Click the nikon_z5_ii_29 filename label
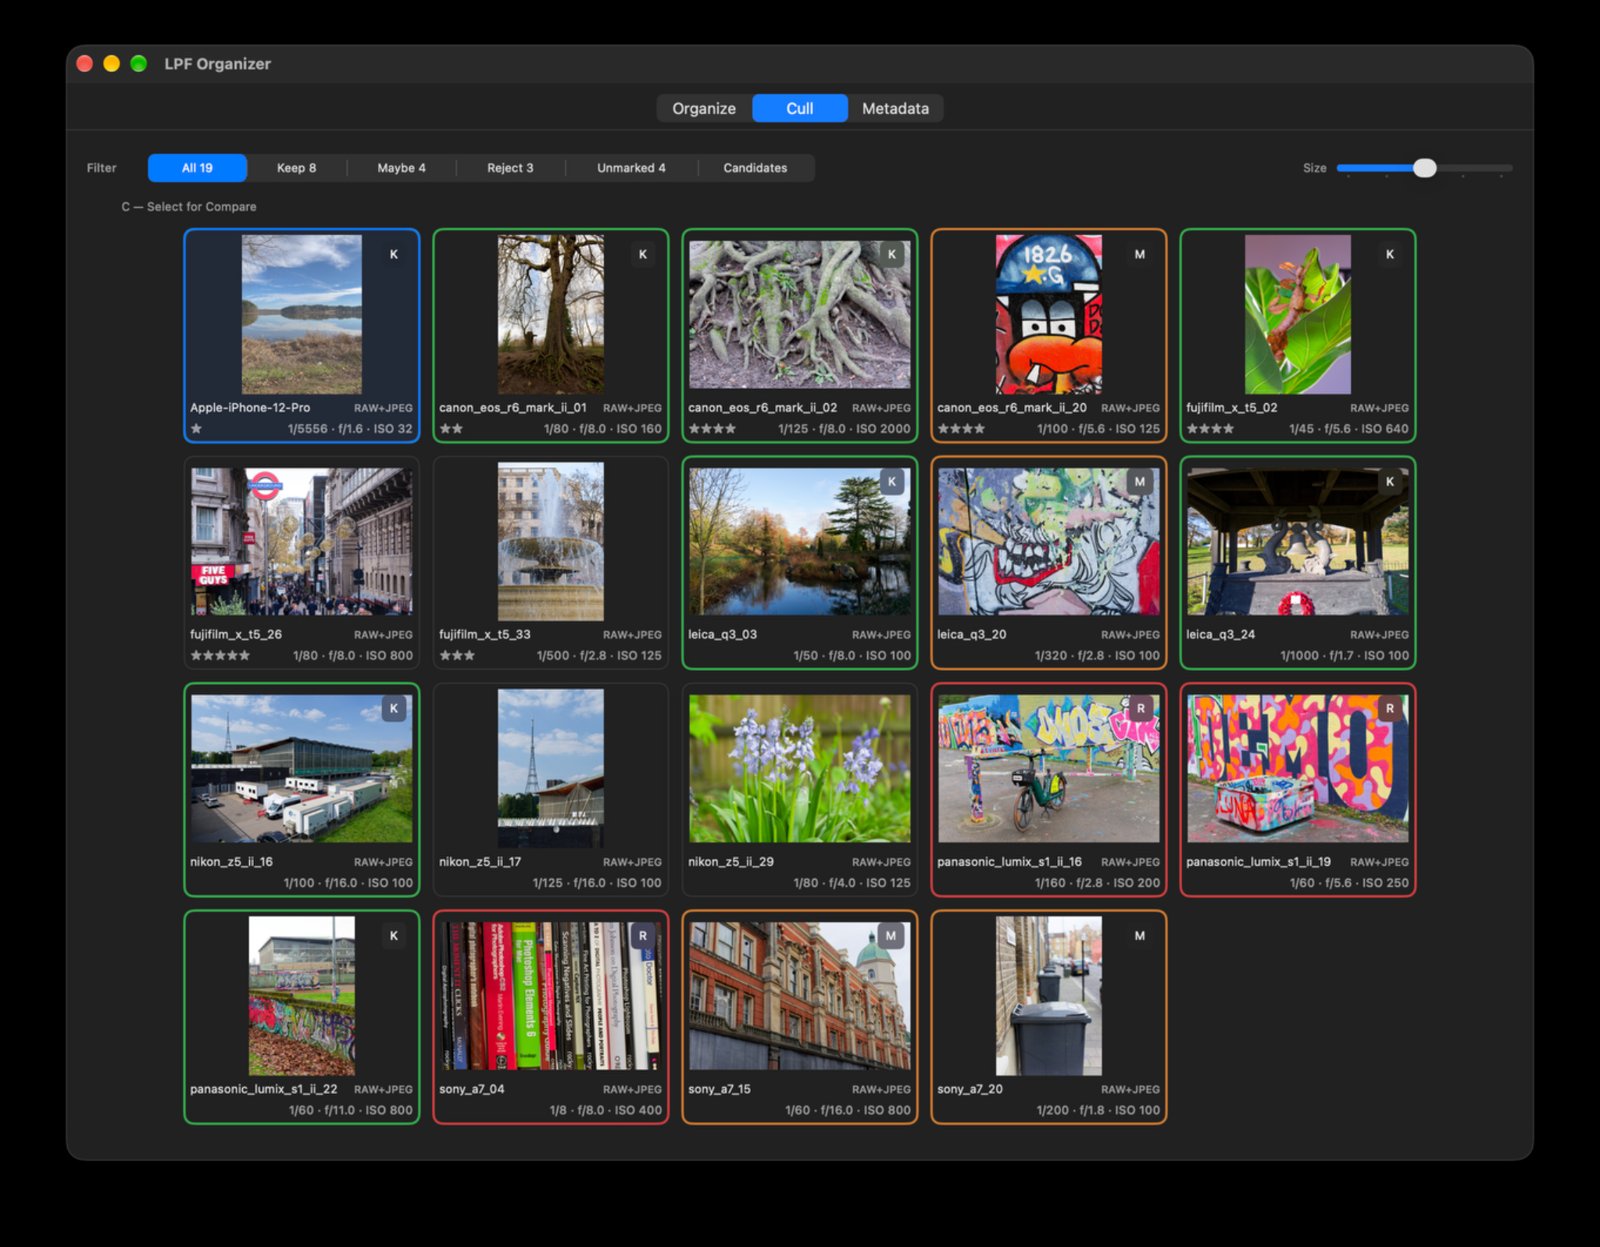 coord(731,861)
